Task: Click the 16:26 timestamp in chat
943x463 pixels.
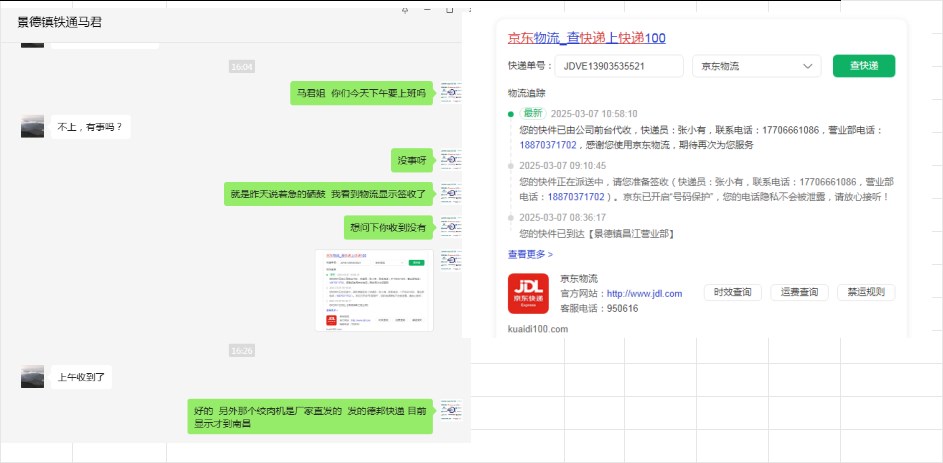Action: point(242,351)
